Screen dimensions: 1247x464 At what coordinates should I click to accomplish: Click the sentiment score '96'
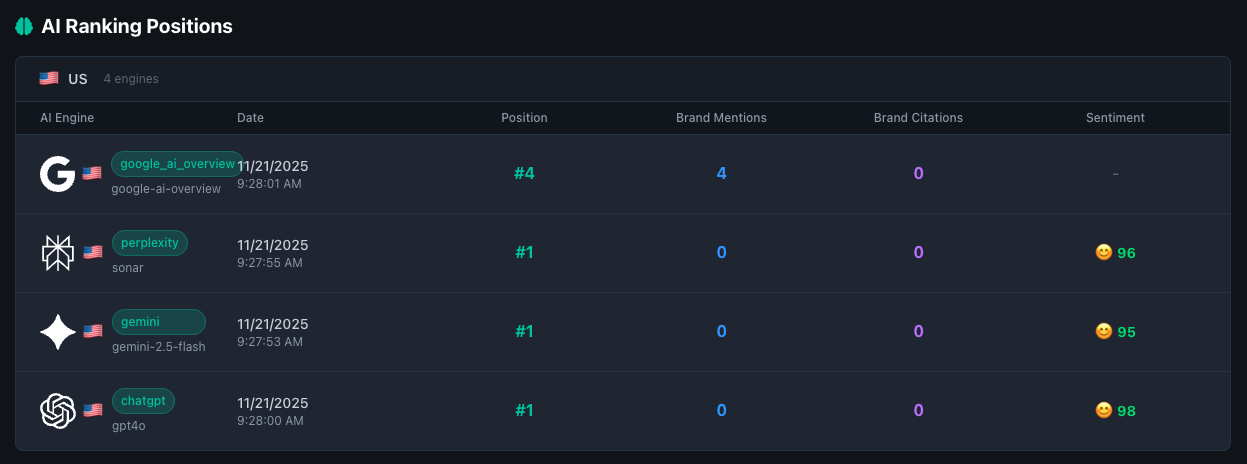pos(1126,253)
